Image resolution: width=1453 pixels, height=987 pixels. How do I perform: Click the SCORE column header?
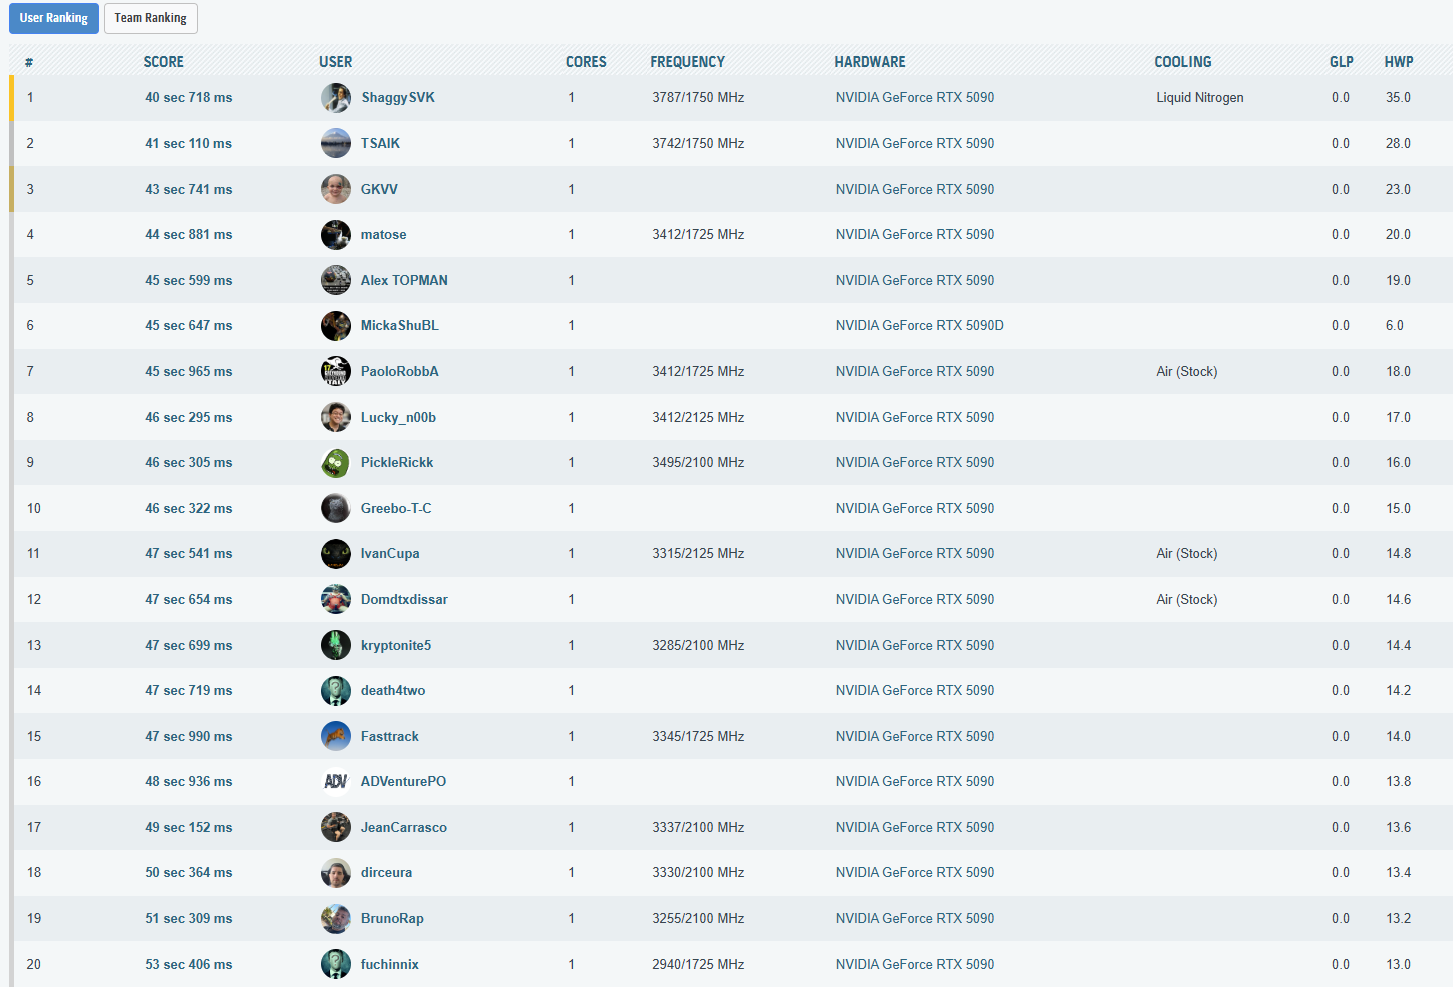click(x=163, y=62)
